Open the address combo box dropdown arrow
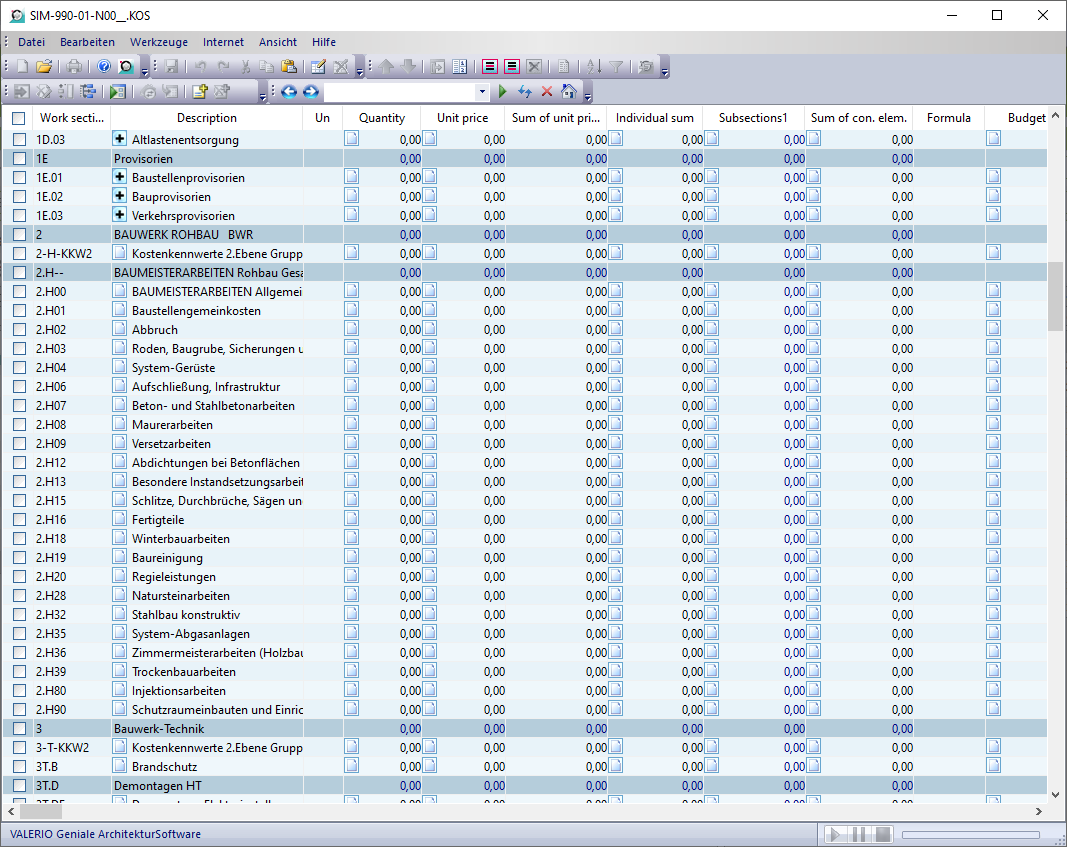This screenshot has width=1067, height=847. coord(482,92)
